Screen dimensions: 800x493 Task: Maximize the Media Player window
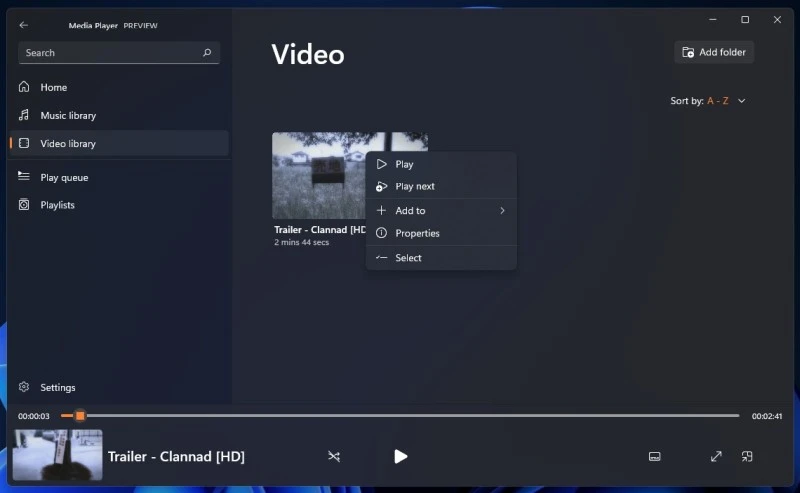coord(745,19)
